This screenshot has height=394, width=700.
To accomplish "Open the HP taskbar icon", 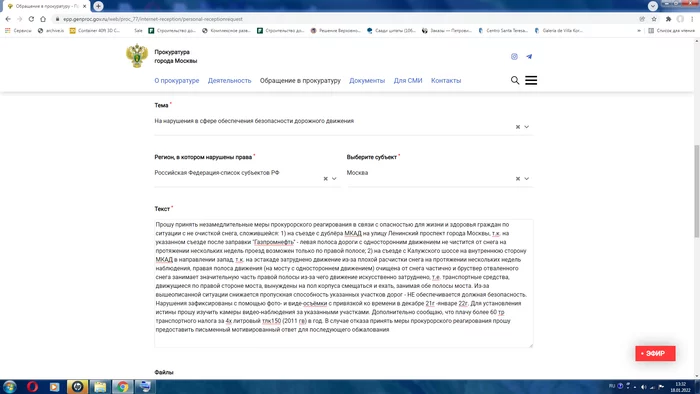I will [x=77, y=386].
